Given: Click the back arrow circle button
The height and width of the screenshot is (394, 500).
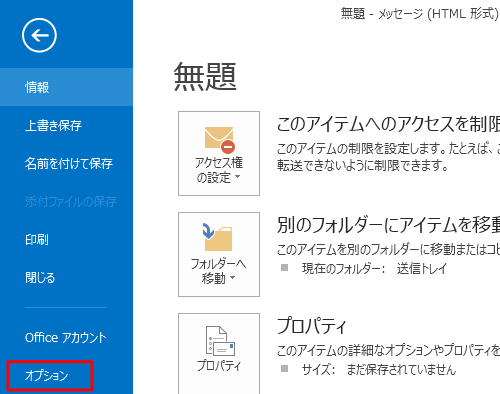Looking at the screenshot, I should tap(39, 35).
